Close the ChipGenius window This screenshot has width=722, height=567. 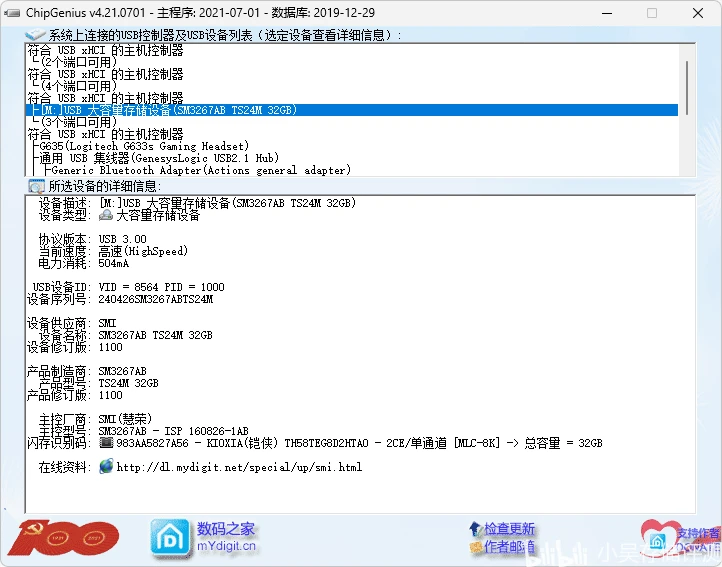[x=698, y=13]
